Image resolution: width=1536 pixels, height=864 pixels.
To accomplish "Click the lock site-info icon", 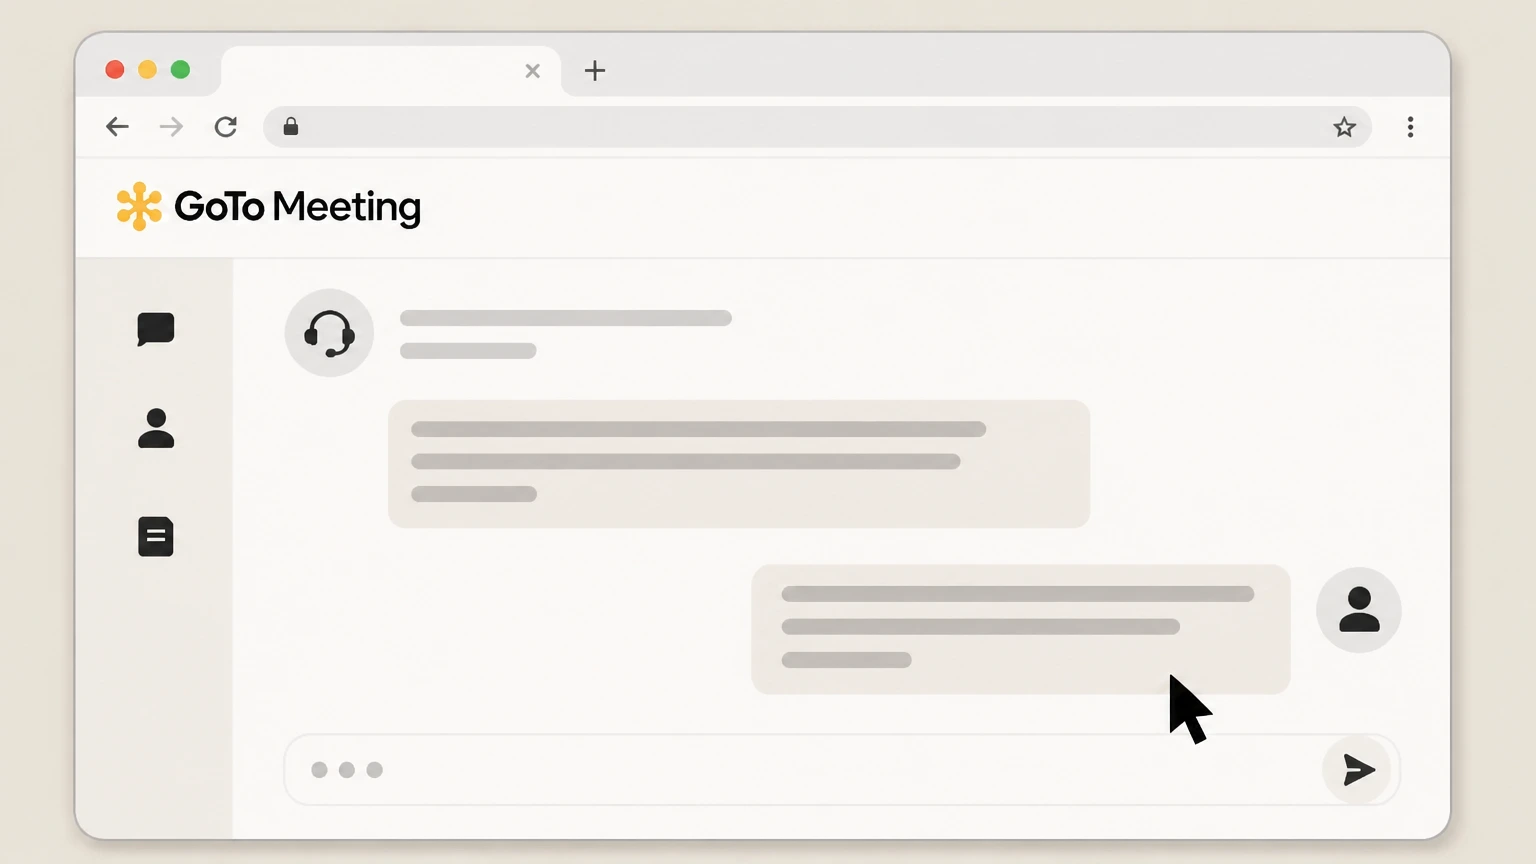I will (291, 126).
